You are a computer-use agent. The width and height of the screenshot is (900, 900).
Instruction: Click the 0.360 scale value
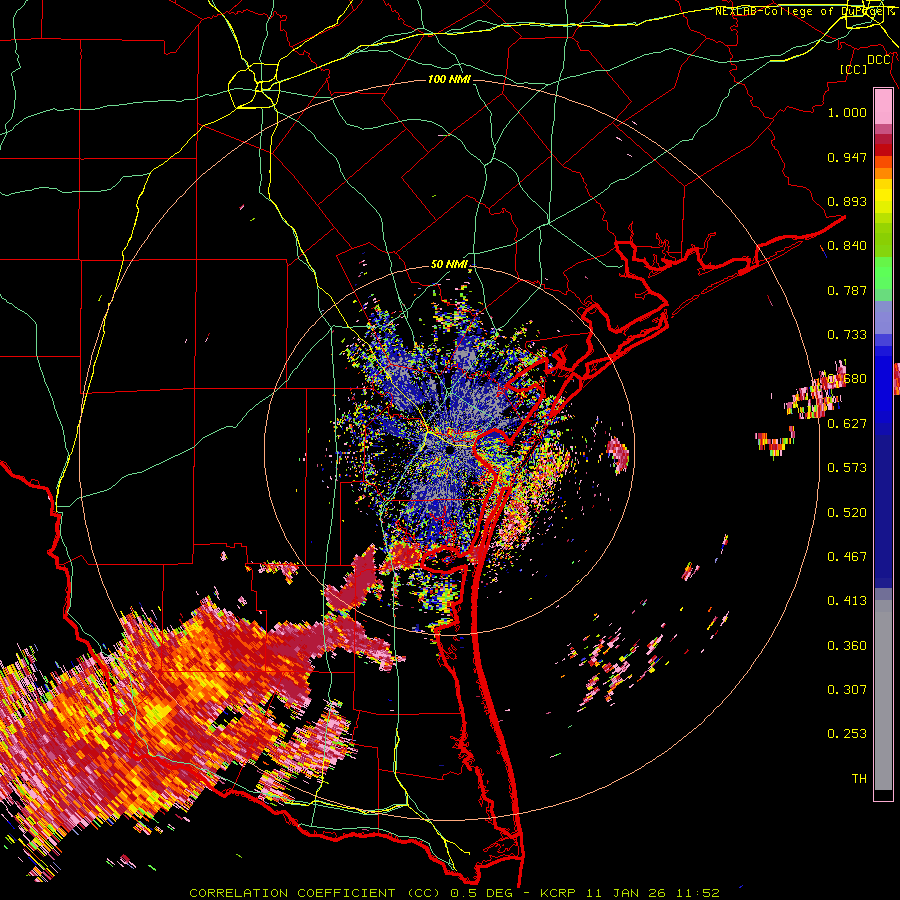[847, 646]
